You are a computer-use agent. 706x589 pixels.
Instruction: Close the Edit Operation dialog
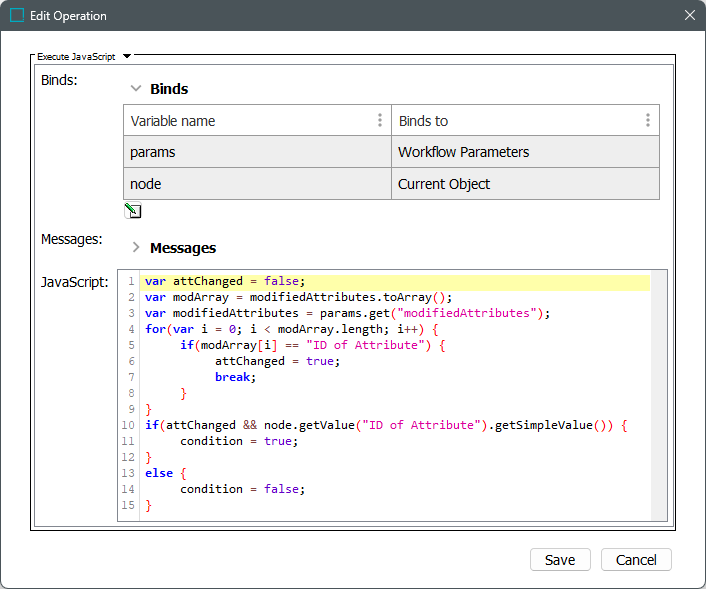coord(689,16)
